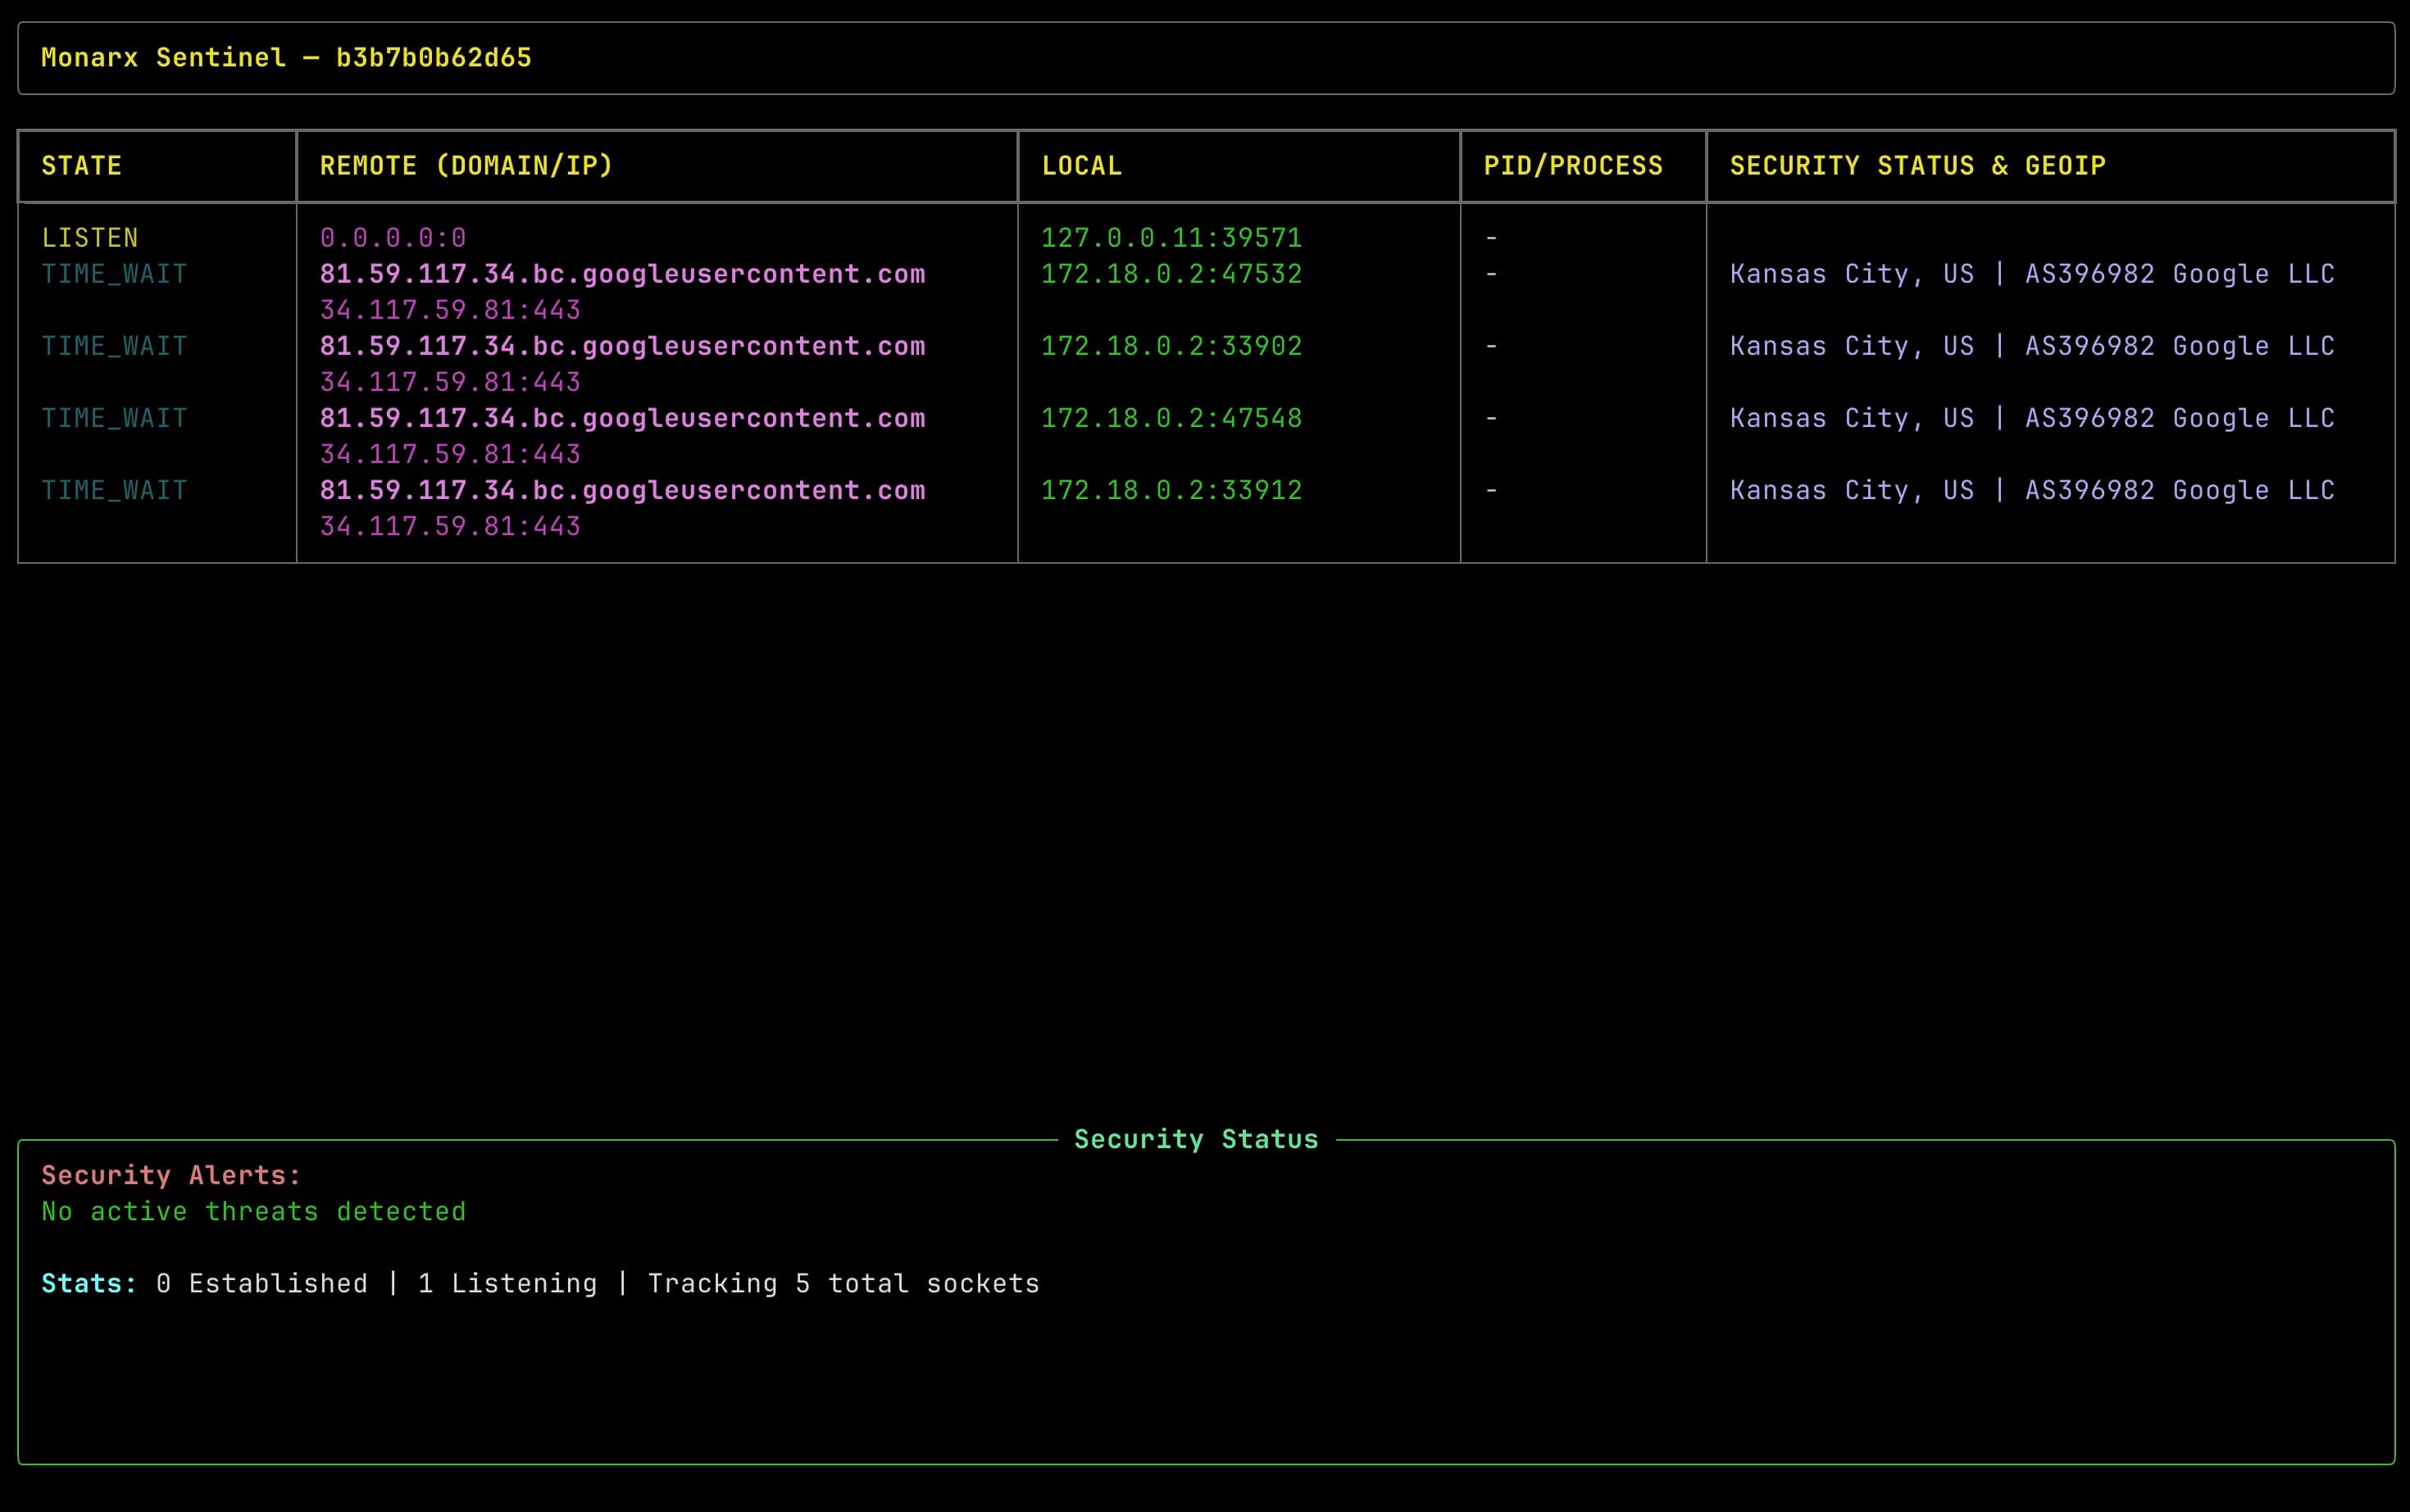Click the PID/PROCESS column header
The image size is (2410, 1512).
pos(1574,165)
